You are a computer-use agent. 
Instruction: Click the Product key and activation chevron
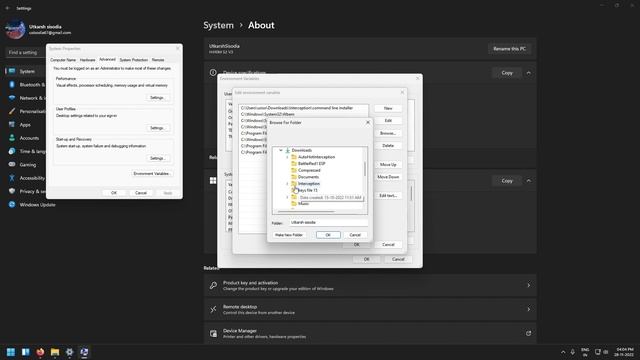(x=529, y=285)
